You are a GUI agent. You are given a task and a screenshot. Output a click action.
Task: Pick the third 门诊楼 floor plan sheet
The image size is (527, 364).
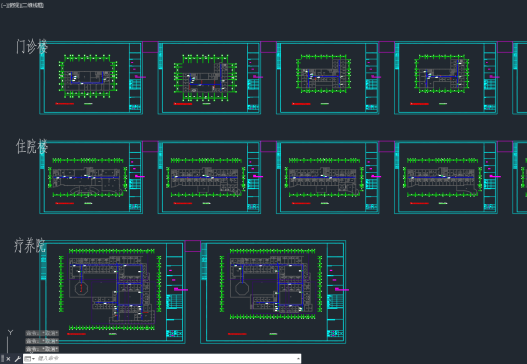point(328,78)
